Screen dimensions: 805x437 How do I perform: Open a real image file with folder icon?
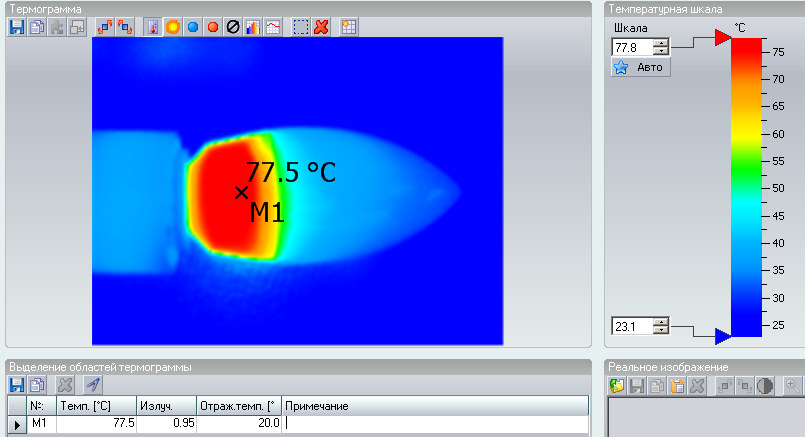pyautogui.click(x=617, y=385)
